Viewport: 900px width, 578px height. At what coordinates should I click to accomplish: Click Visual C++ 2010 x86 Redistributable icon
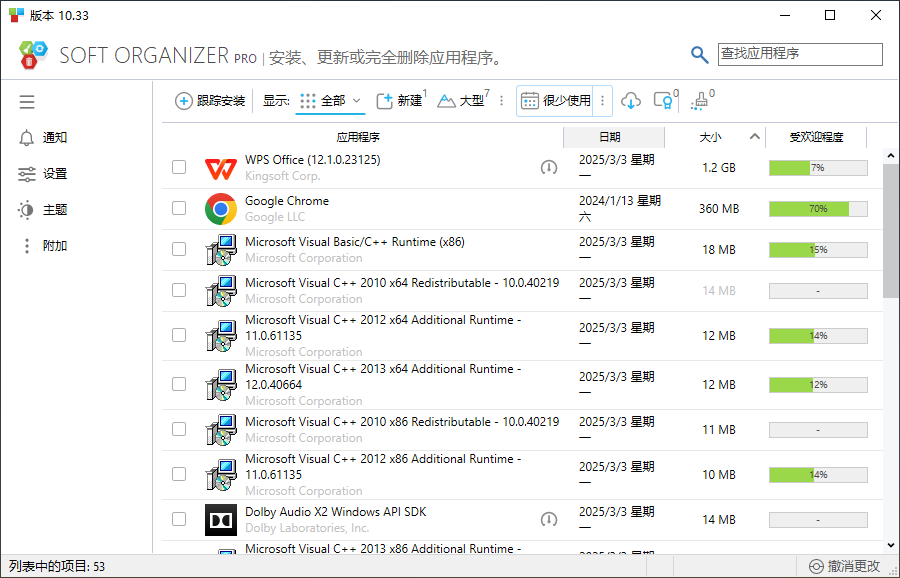coord(221,429)
